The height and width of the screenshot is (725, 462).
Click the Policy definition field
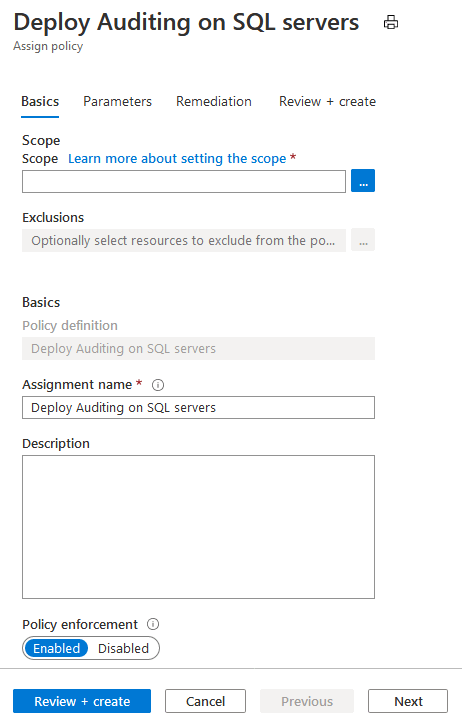tap(198, 349)
